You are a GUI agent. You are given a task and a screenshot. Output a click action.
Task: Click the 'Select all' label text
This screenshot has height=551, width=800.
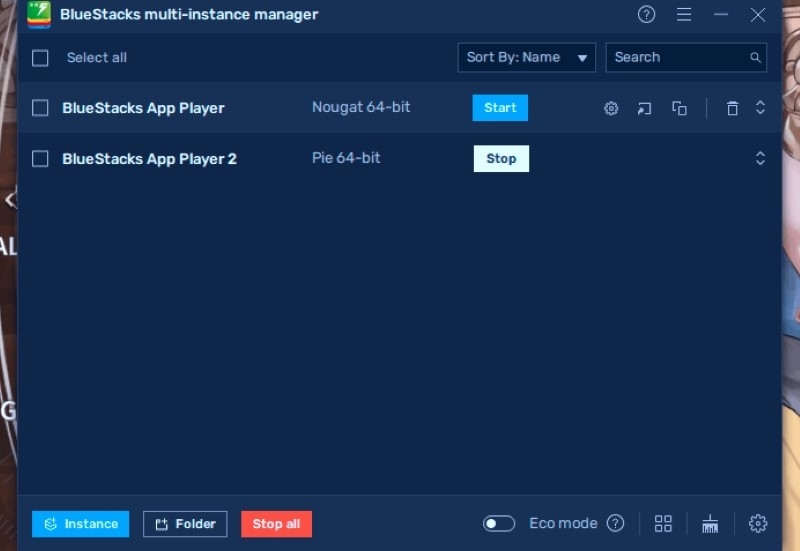coord(97,58)
